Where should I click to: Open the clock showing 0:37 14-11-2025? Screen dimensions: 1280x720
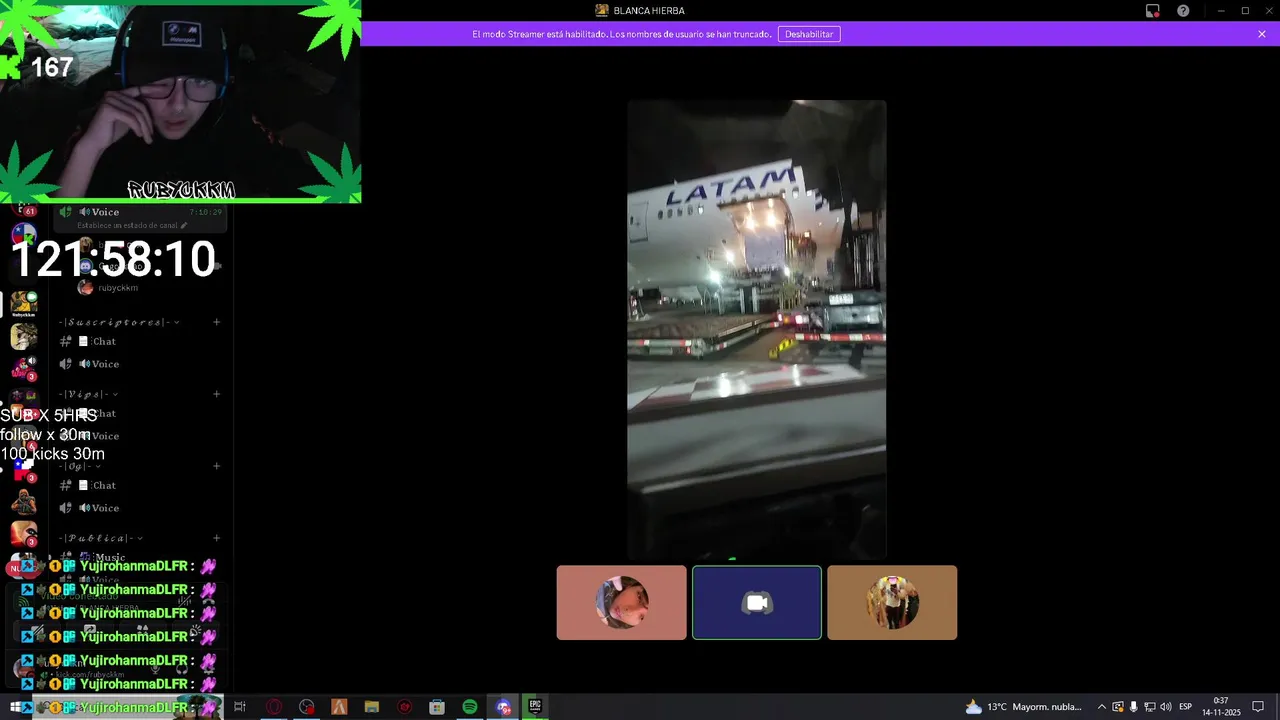pos(1221,707)
